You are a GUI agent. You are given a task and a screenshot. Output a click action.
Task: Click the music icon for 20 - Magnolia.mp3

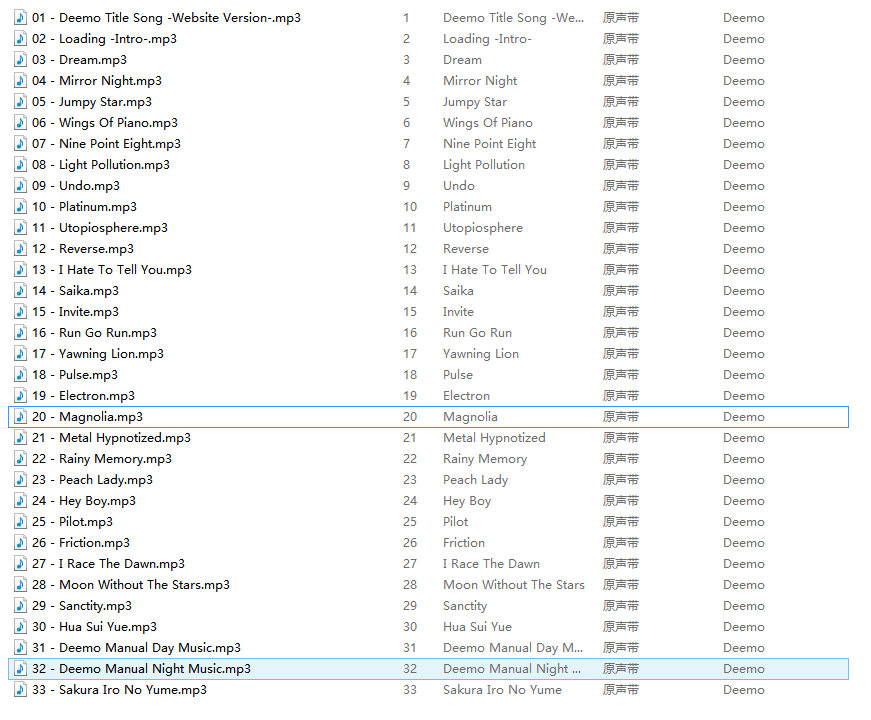(20, 417)
